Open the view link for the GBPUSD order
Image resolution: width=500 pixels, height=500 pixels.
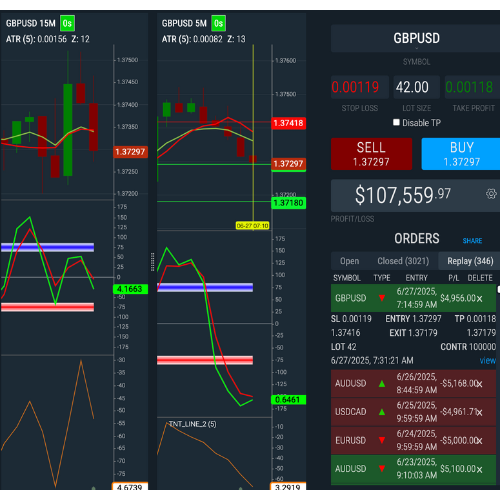pyautogui.click(x=487, y=360)
